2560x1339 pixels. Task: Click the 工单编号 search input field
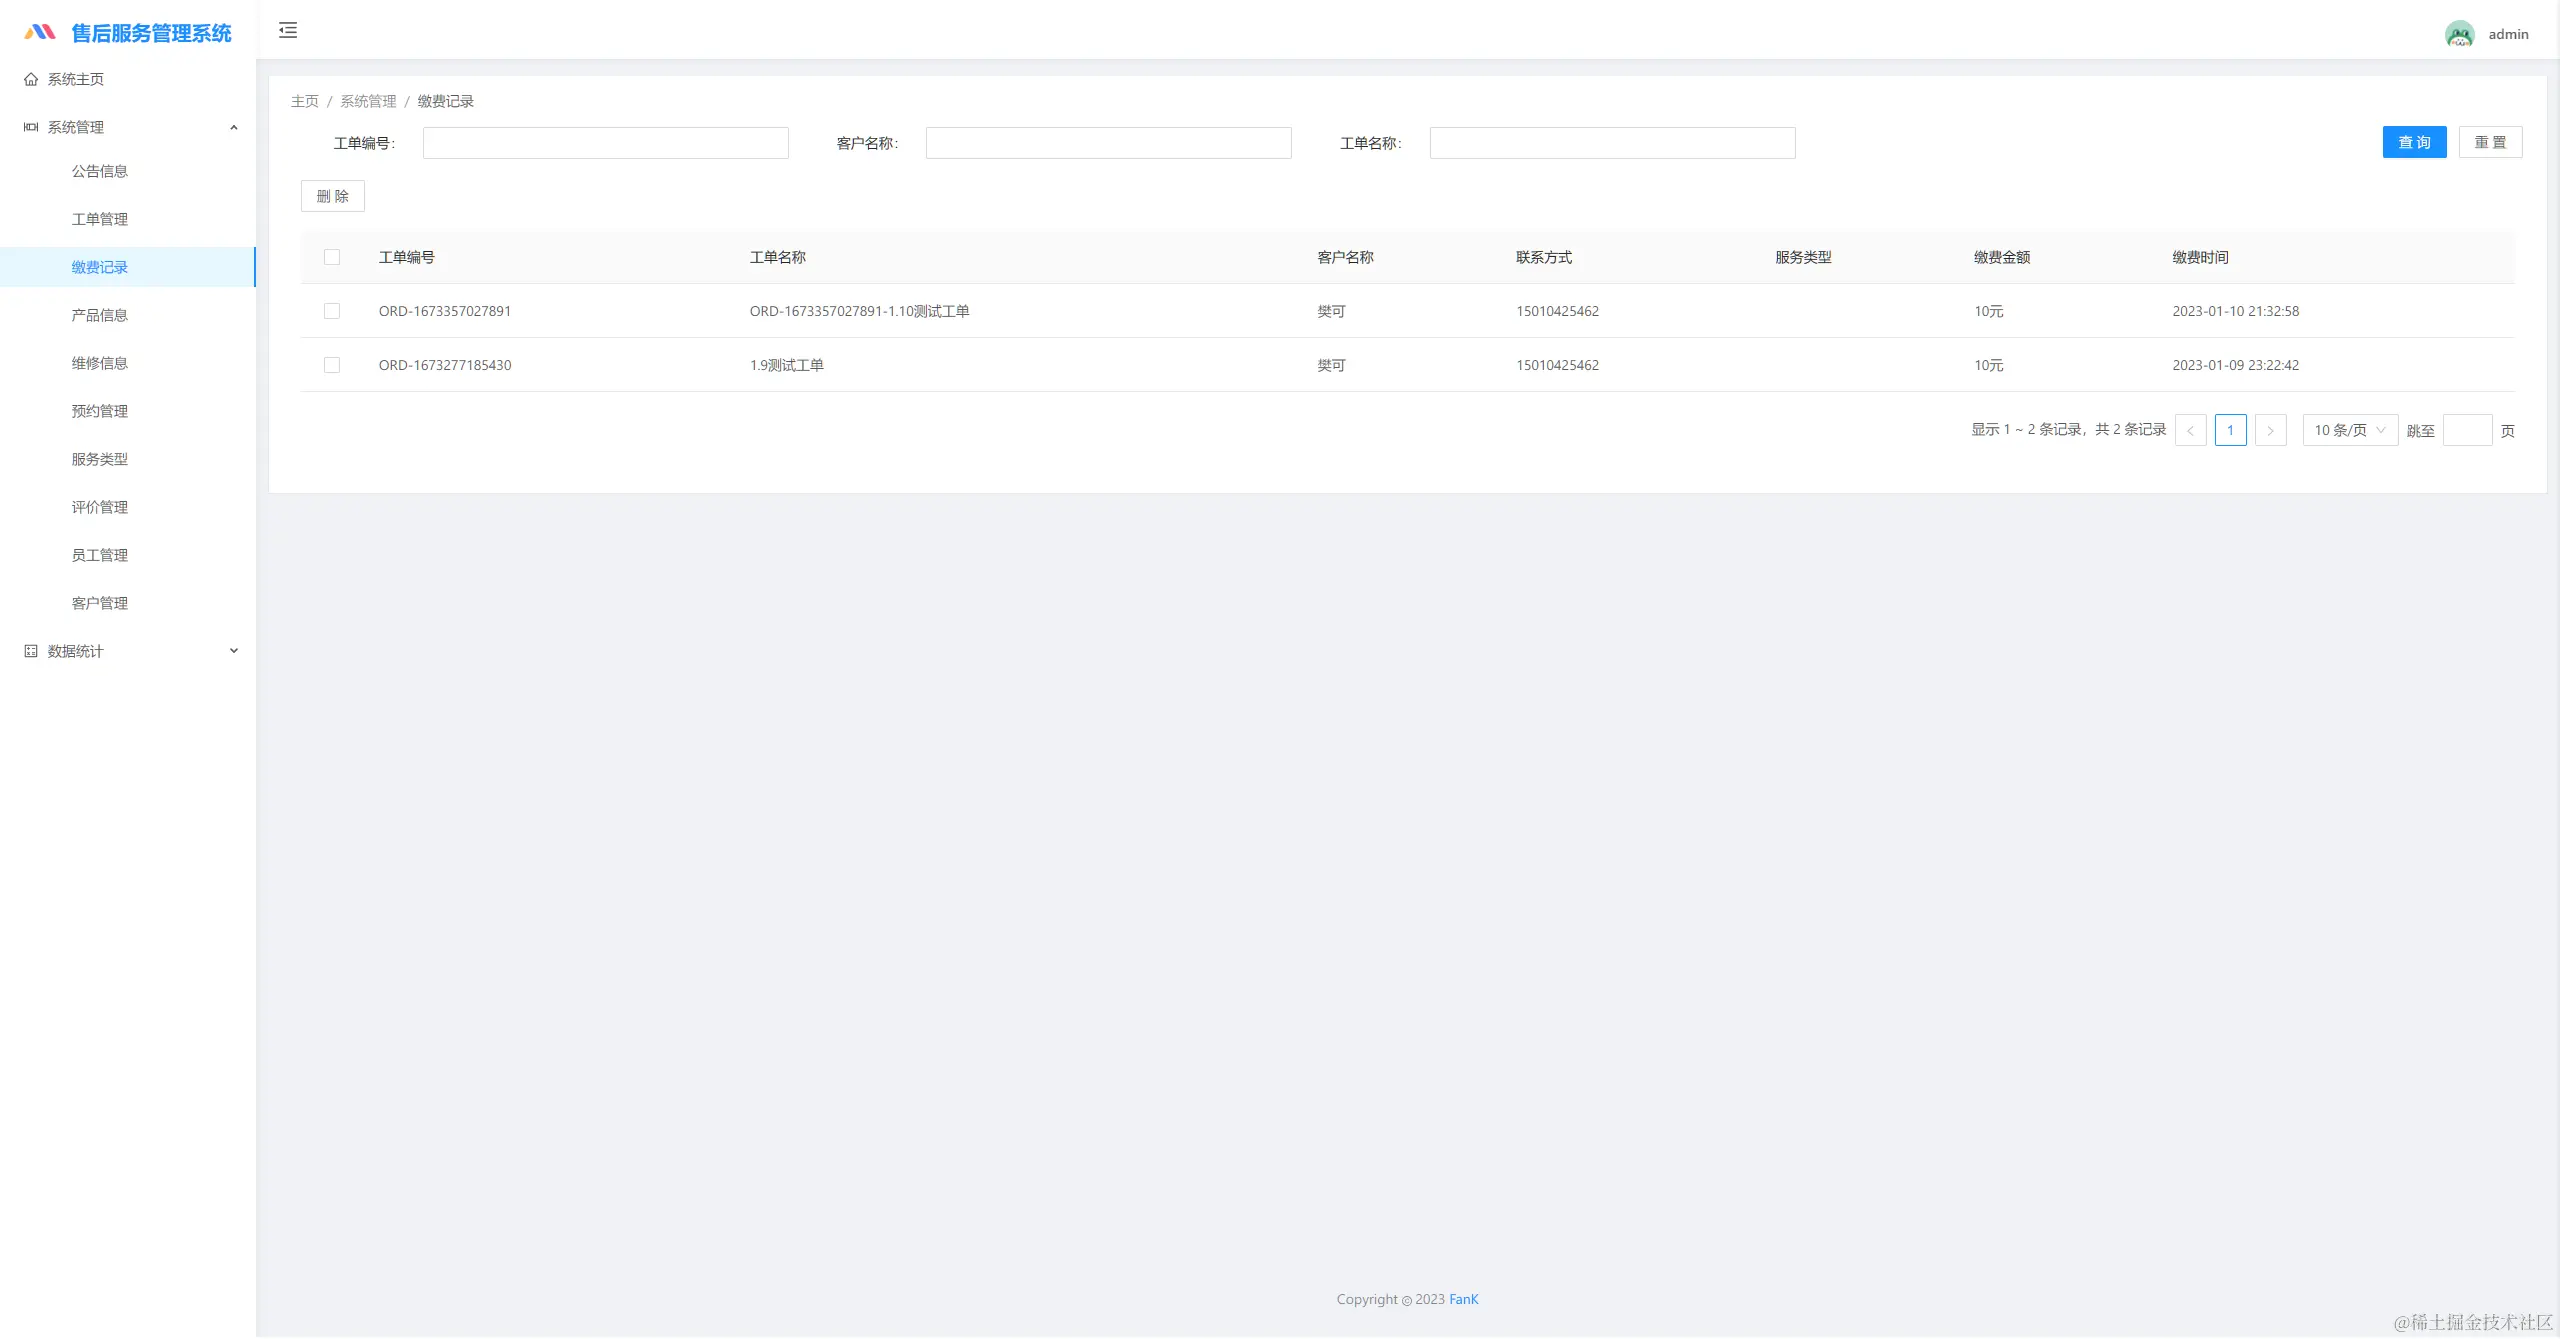pos(605,143)
